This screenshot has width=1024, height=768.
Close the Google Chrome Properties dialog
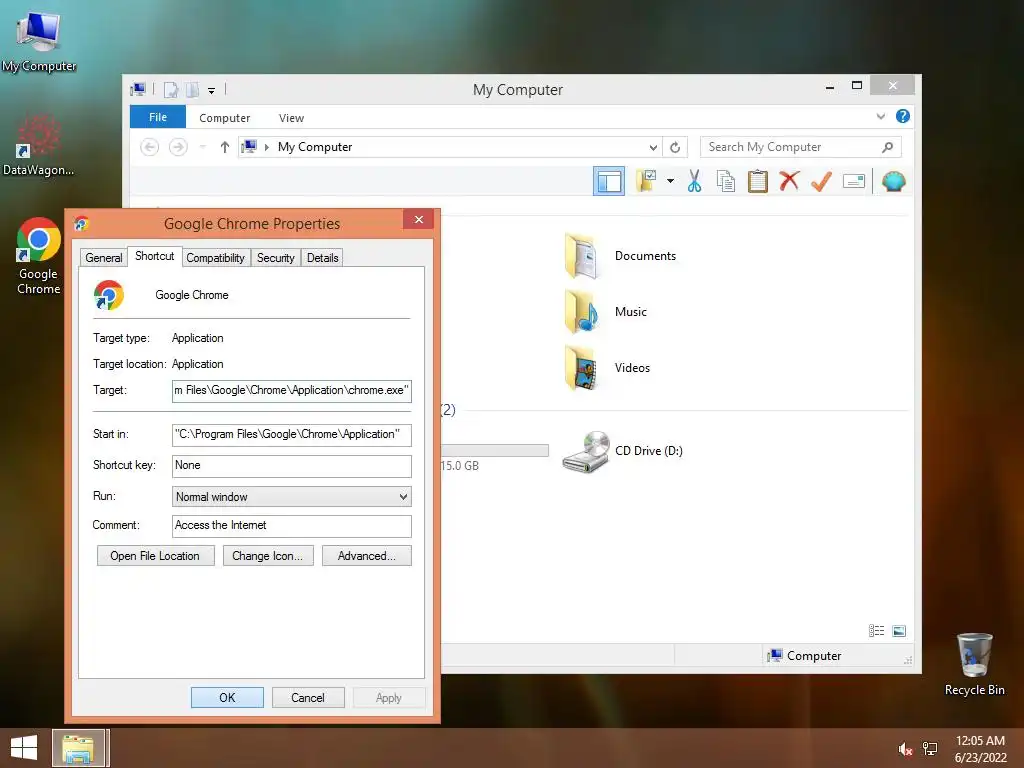[x=419, y=219]
